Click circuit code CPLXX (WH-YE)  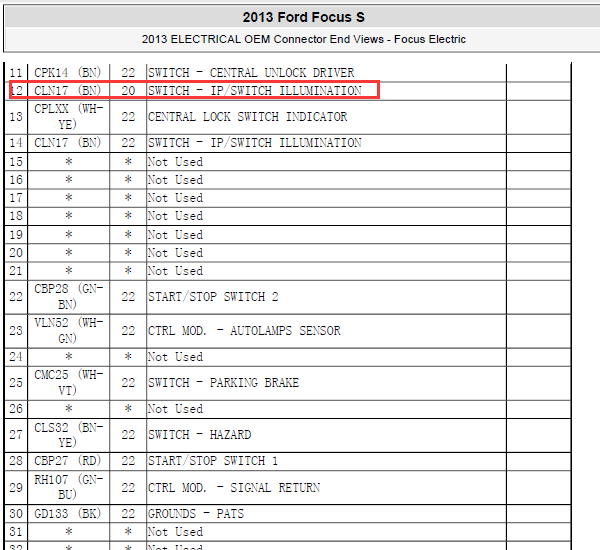pyautogui.click(x=68, y=116)
